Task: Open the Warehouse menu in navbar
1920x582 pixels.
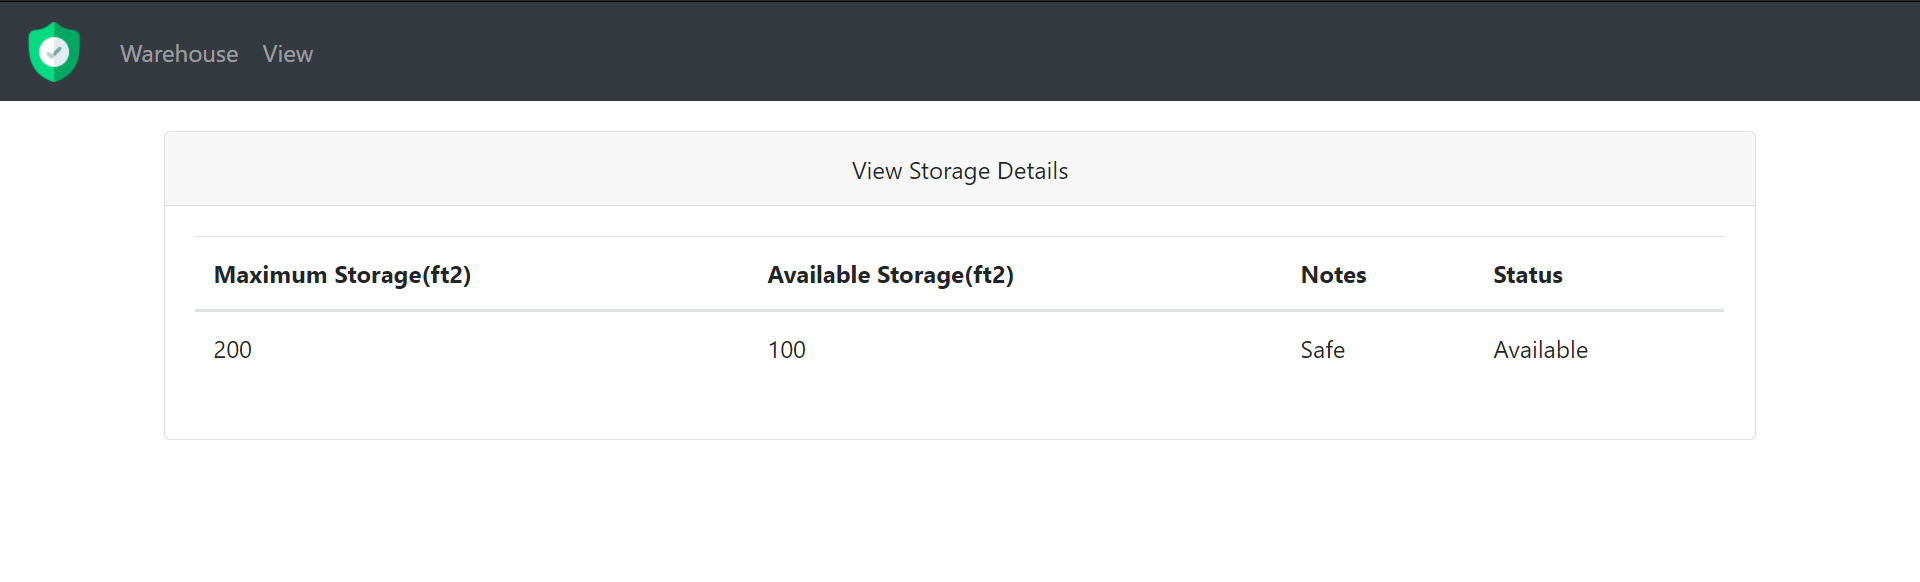Action: coord(179,54)
